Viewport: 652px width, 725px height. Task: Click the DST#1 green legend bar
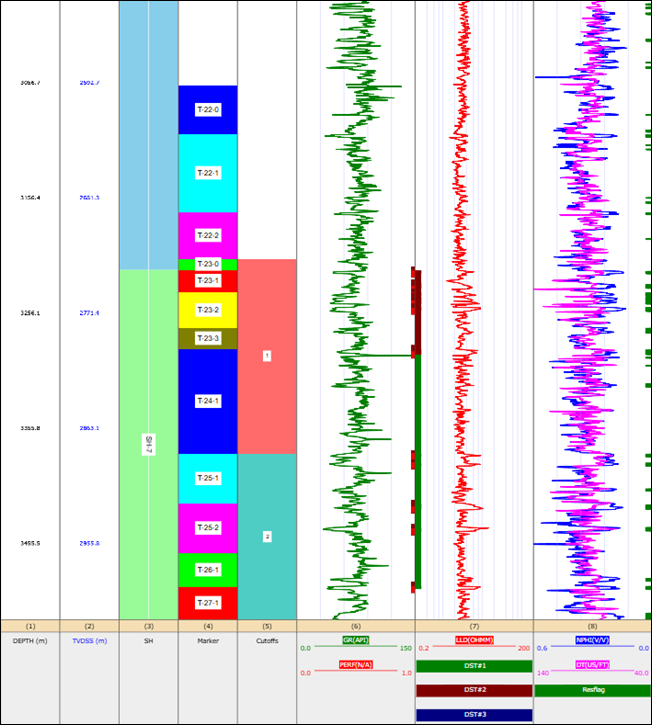pos(474,665)
